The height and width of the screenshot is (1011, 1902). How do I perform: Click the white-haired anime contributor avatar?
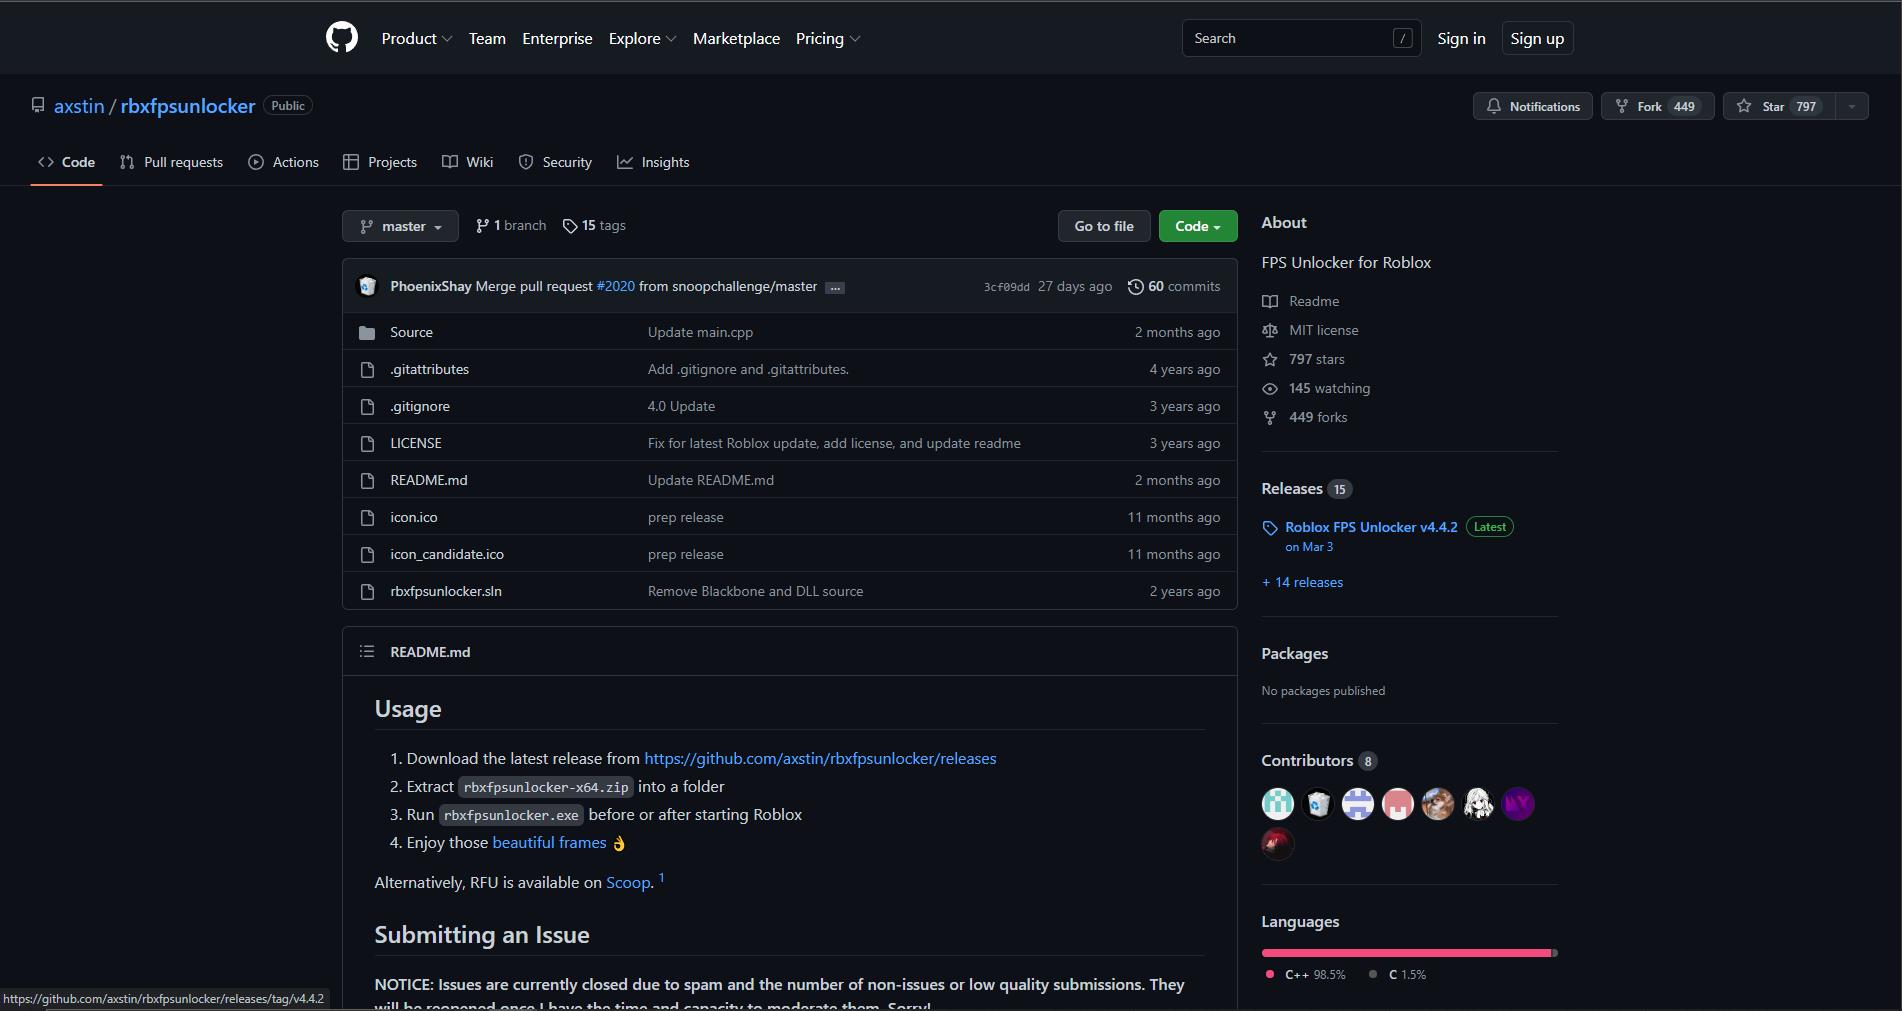click(x=1478, y=804)
